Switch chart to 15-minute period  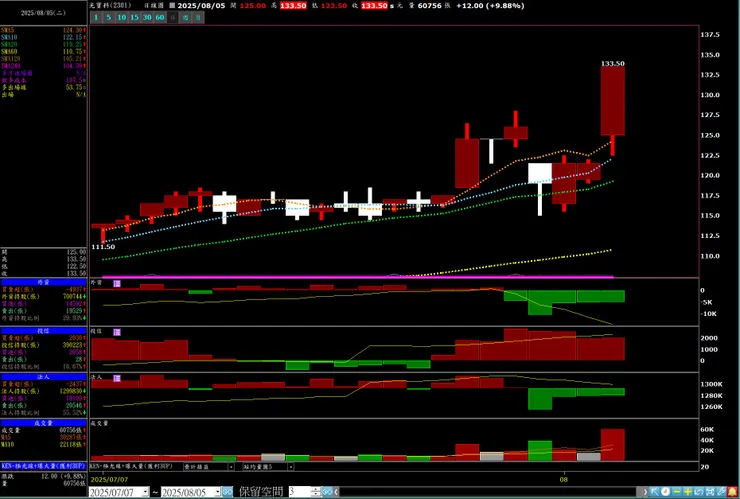pos(135,17)
